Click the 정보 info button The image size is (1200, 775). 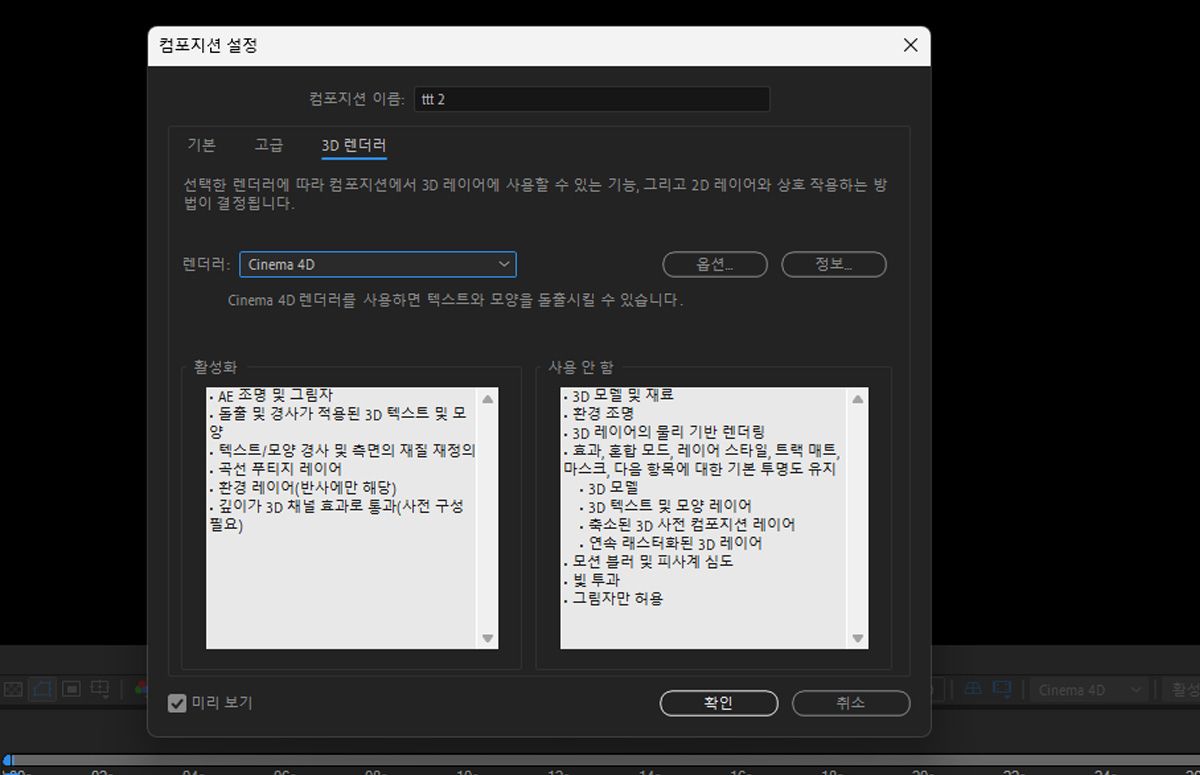[833, 264]
